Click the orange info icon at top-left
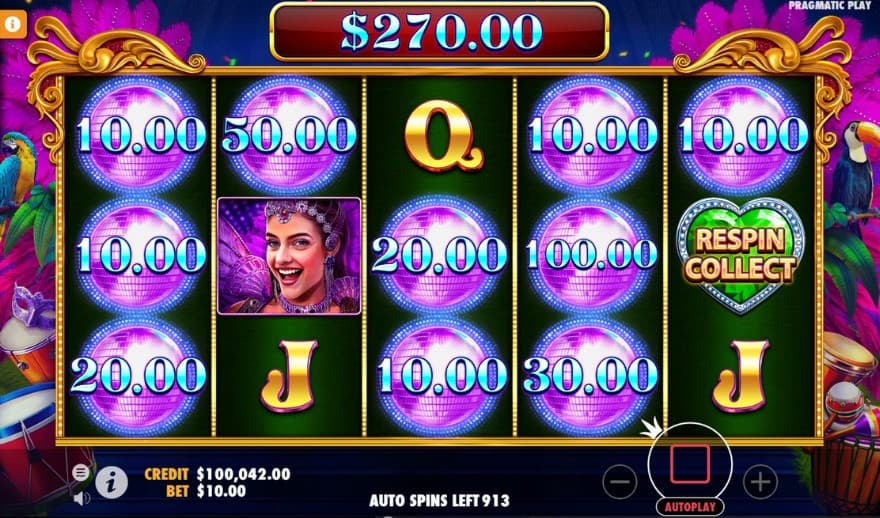Image resolution: width=880 pixels, height=518 pixels. [13, 24]
